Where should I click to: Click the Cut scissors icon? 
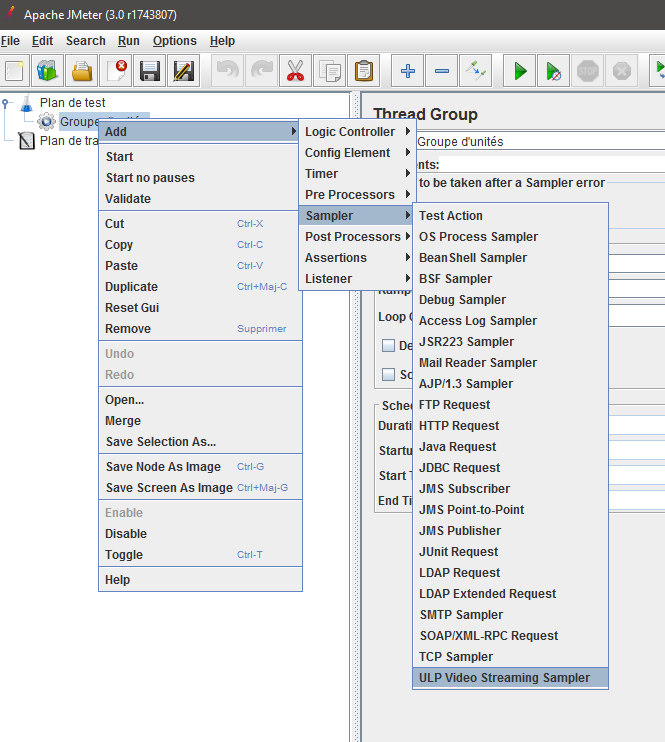coord(295,71)
